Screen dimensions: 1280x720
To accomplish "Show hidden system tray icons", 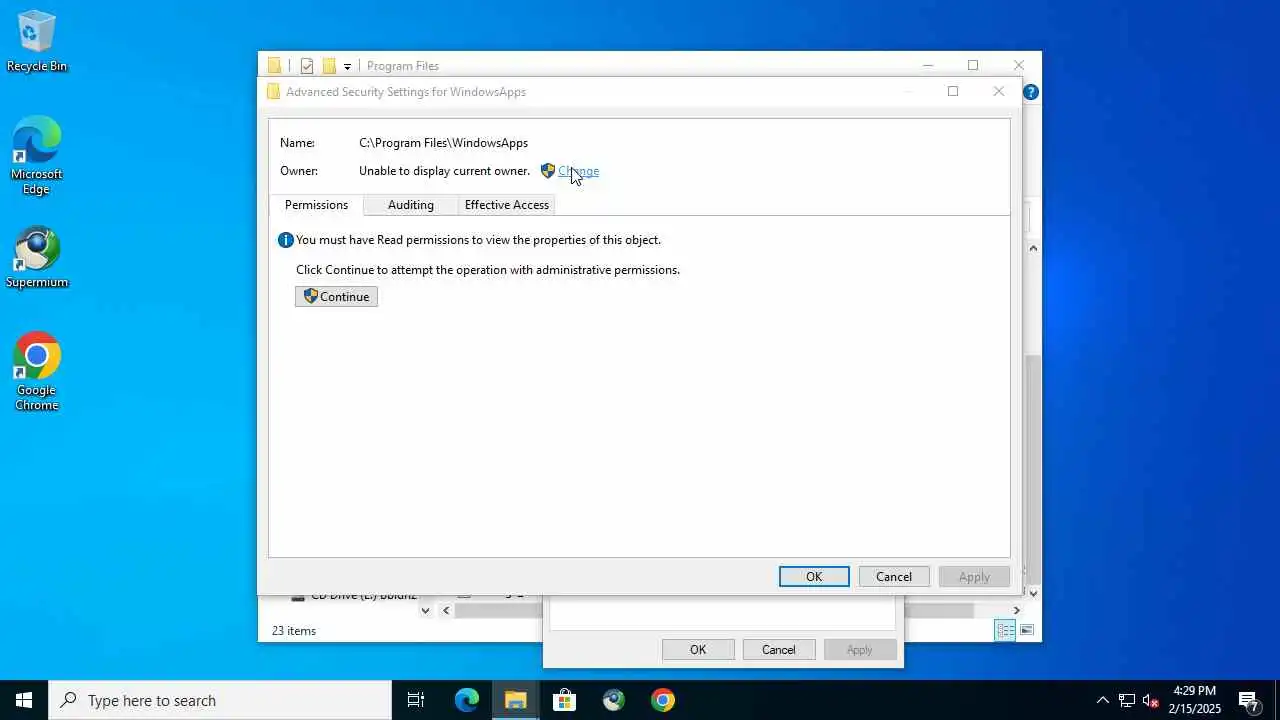I will click(x=1103, y=700).
